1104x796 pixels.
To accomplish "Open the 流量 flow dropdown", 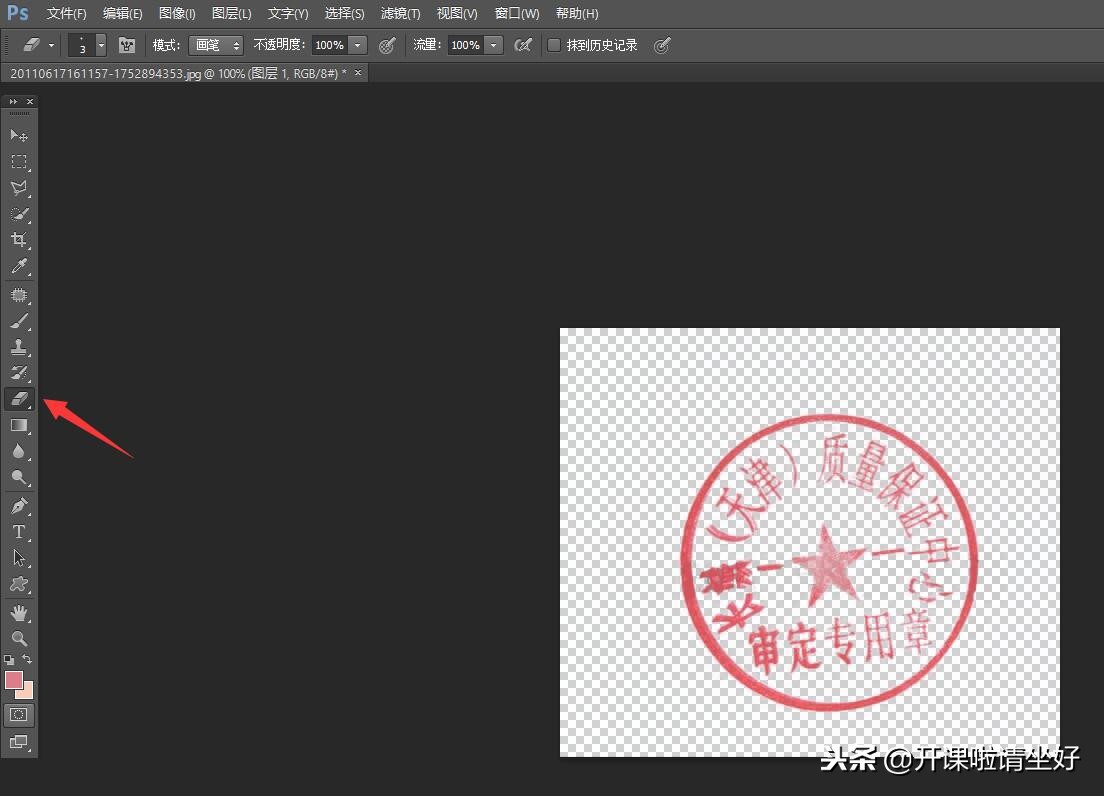I will point(491,45).
